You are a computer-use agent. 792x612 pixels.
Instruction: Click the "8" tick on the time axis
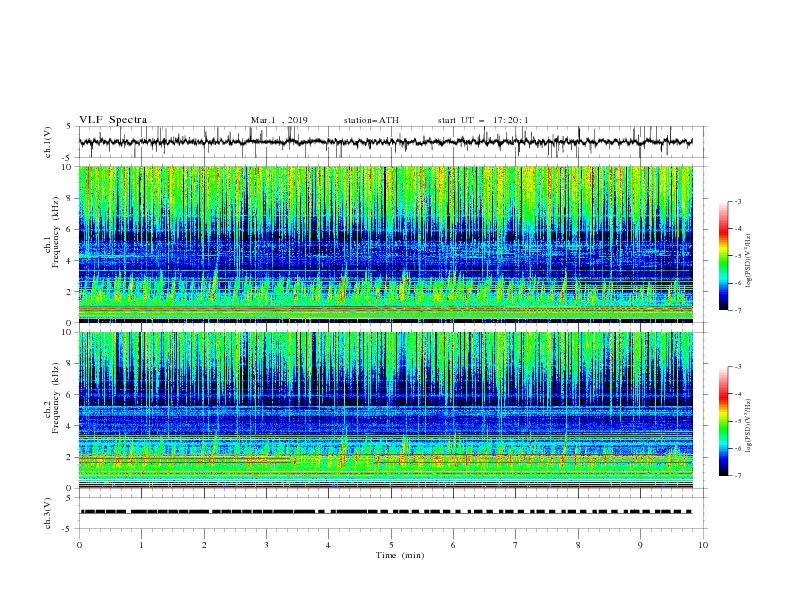tap(578, 545)
